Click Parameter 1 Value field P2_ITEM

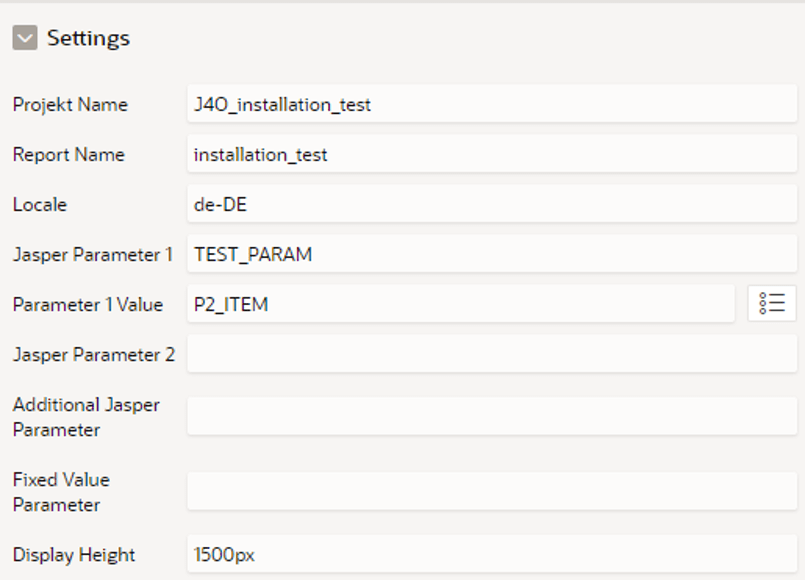point(461,304)
